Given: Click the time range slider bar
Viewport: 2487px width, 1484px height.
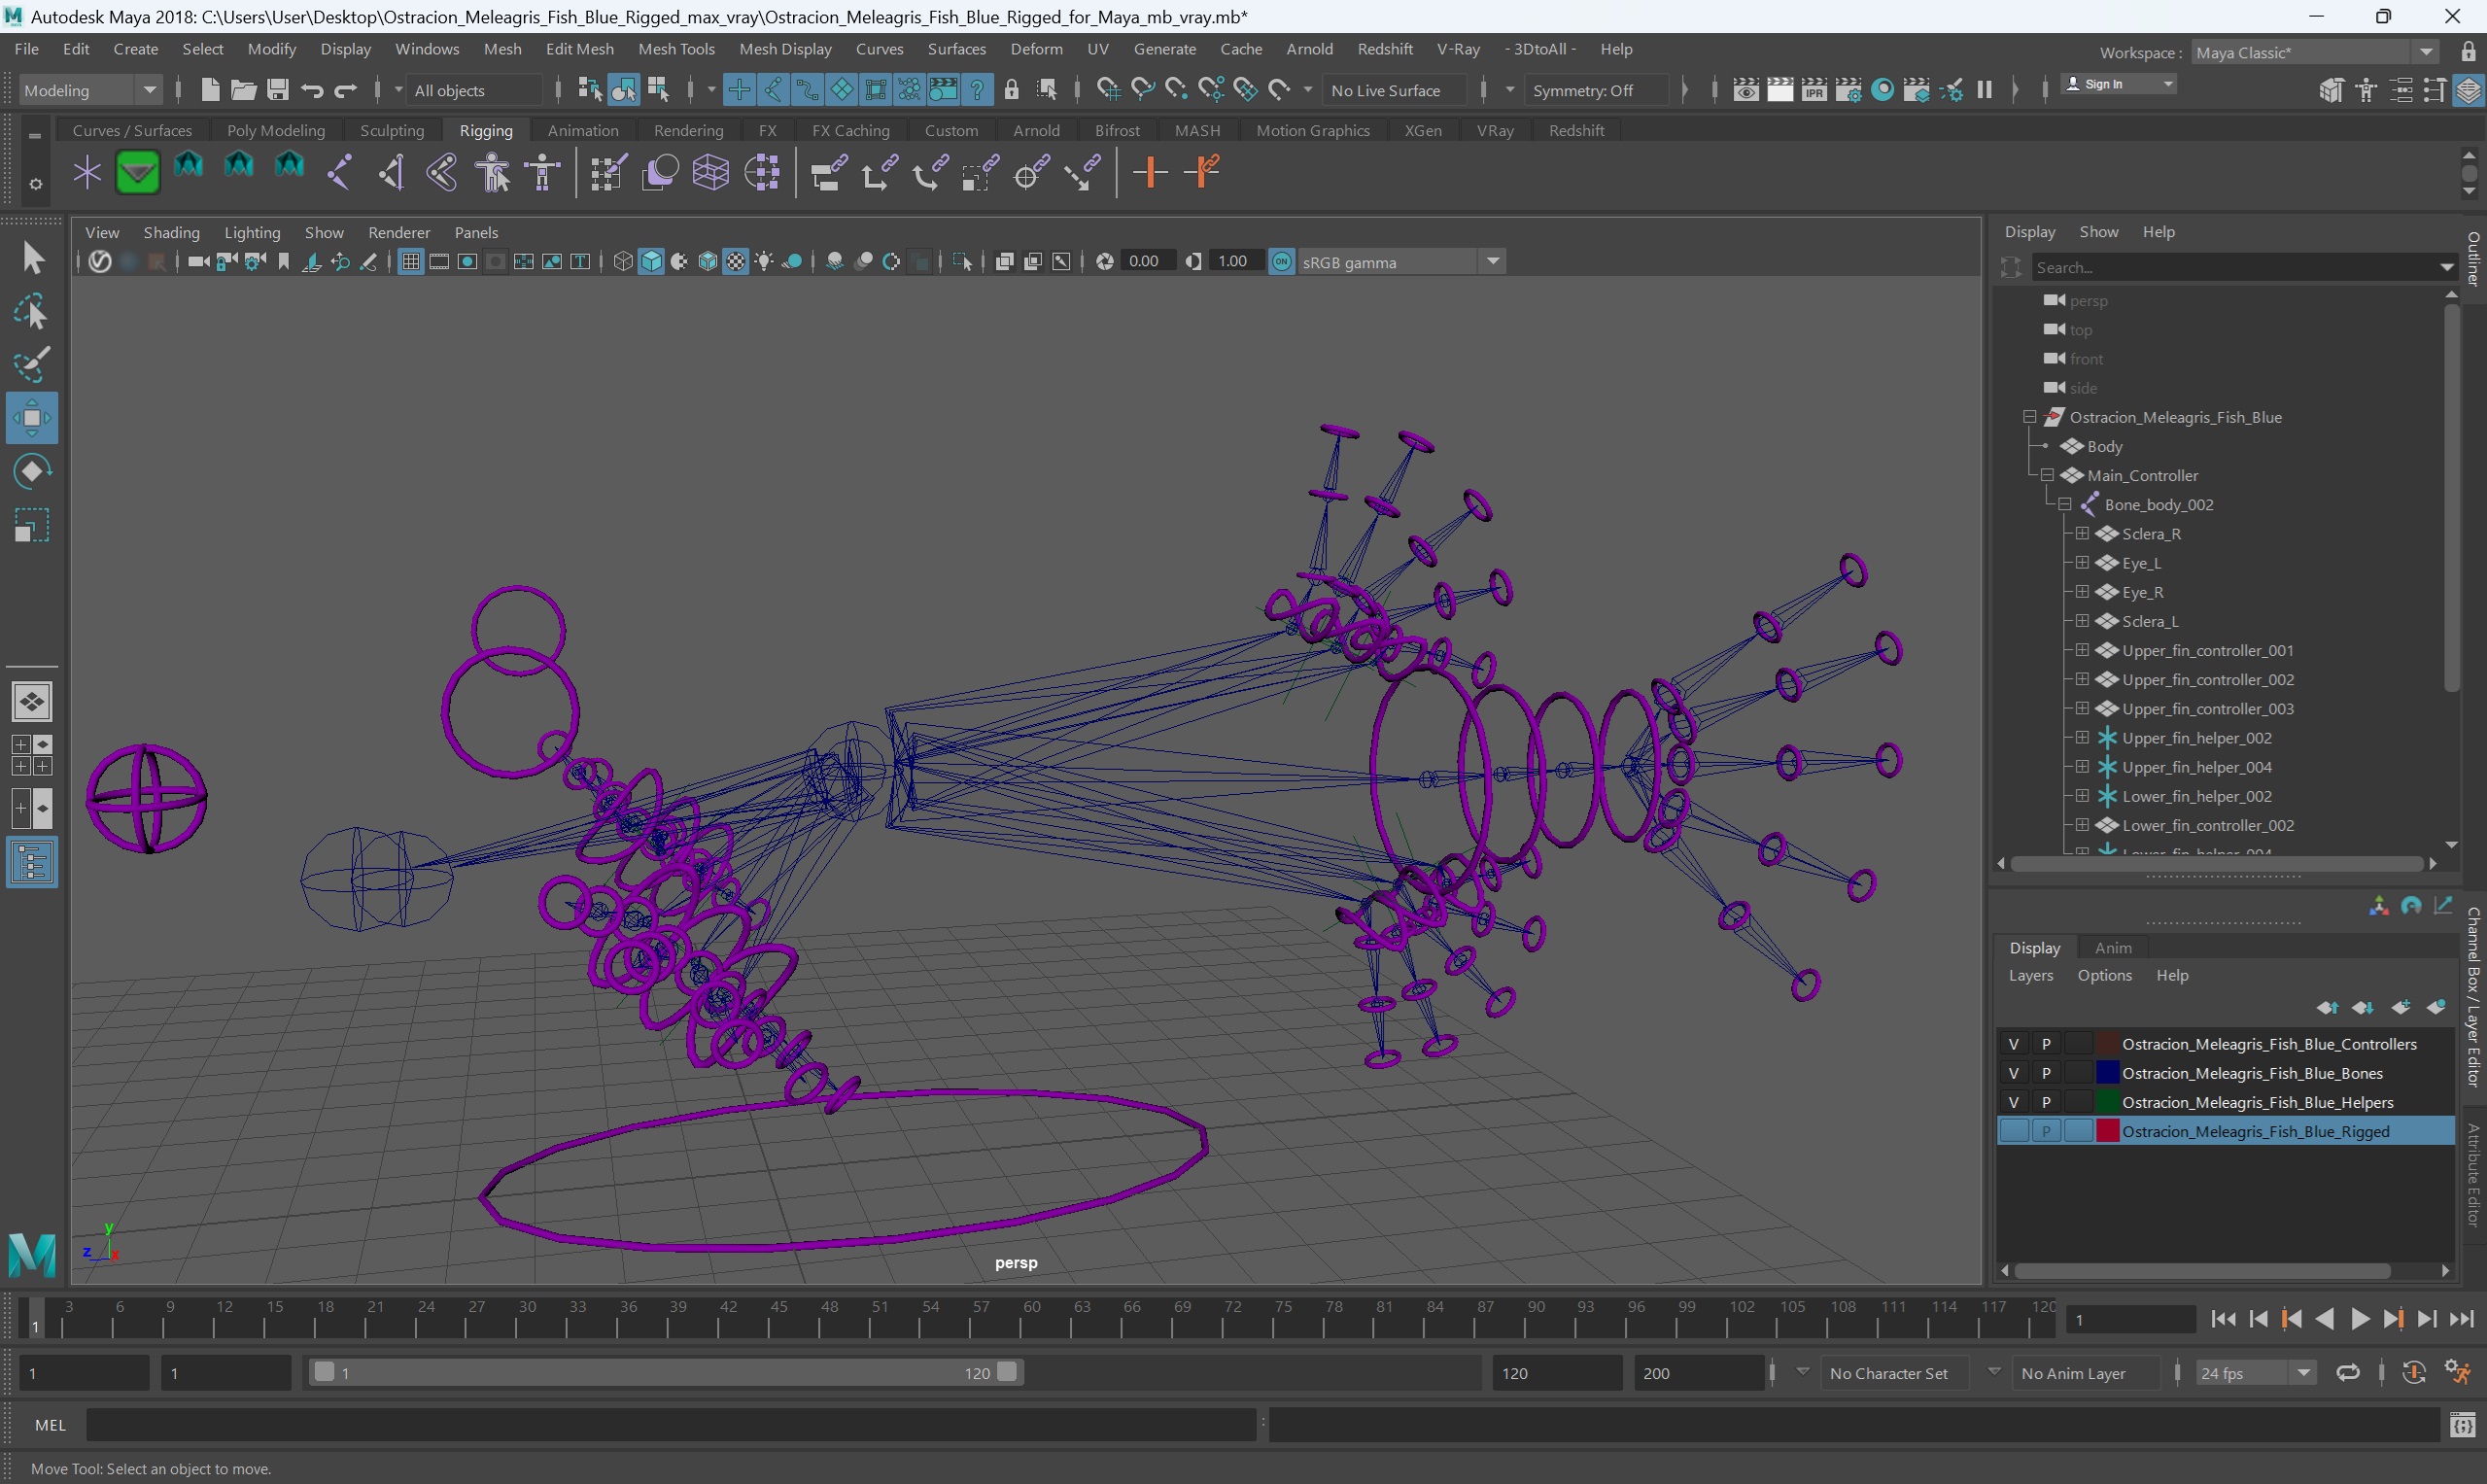Looking at the screenshot, I should [x=665, y=1372].
